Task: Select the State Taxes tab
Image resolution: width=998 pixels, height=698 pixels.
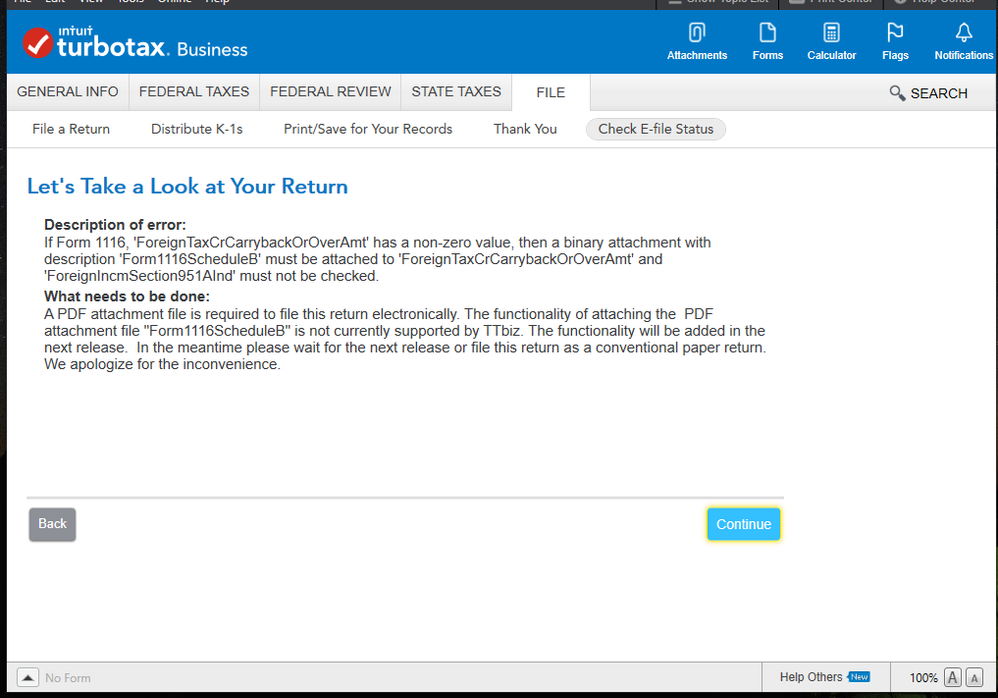Action: (456, 92)
